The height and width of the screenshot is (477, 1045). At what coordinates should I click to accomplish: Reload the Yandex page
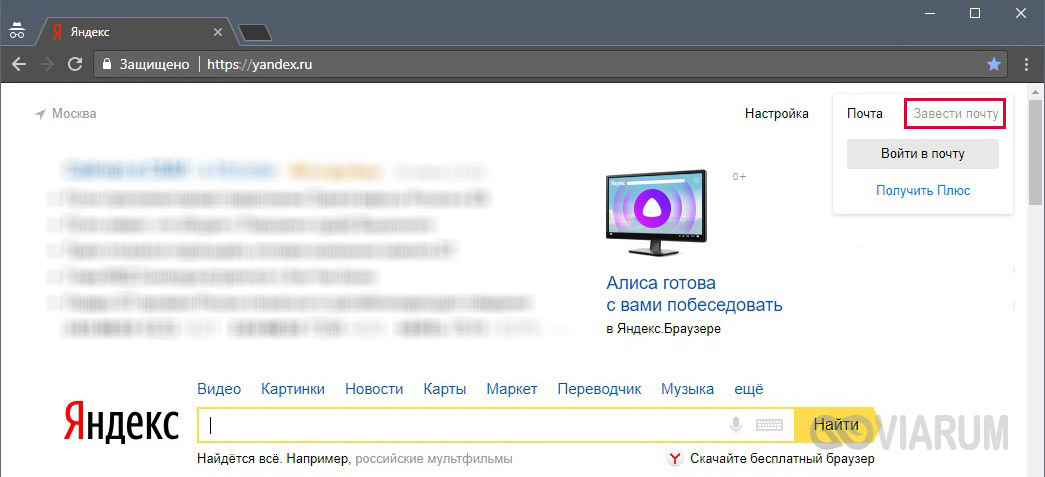pos(75,65)
